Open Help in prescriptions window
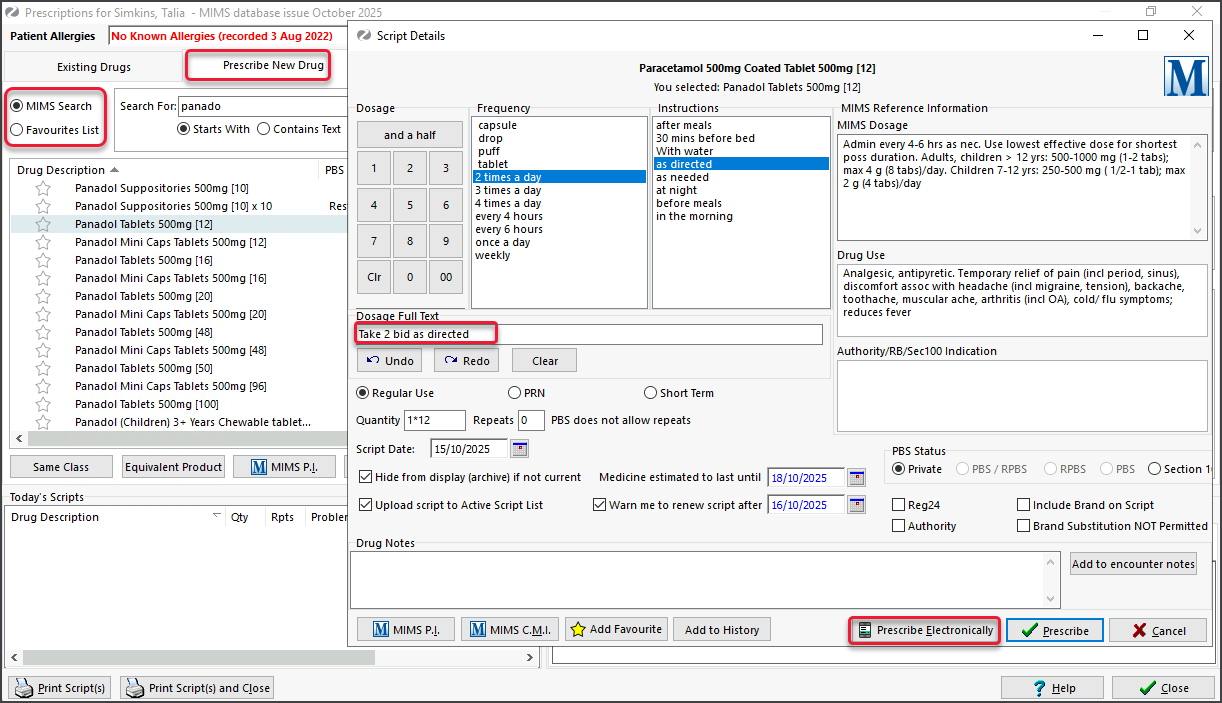Screen dimensions: 1222x703 tap(1052, 688)
